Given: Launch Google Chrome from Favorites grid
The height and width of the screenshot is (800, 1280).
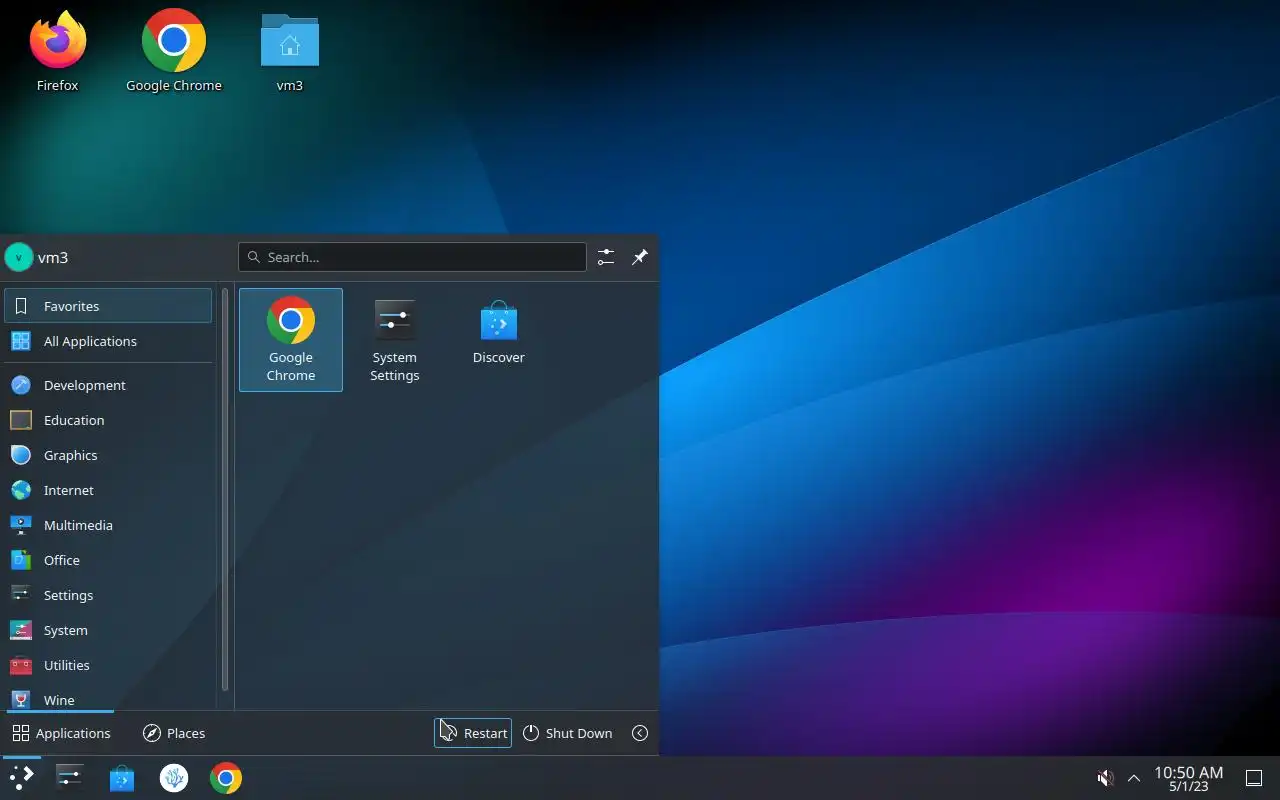Looking at the screenshot, I should point(291,340).
